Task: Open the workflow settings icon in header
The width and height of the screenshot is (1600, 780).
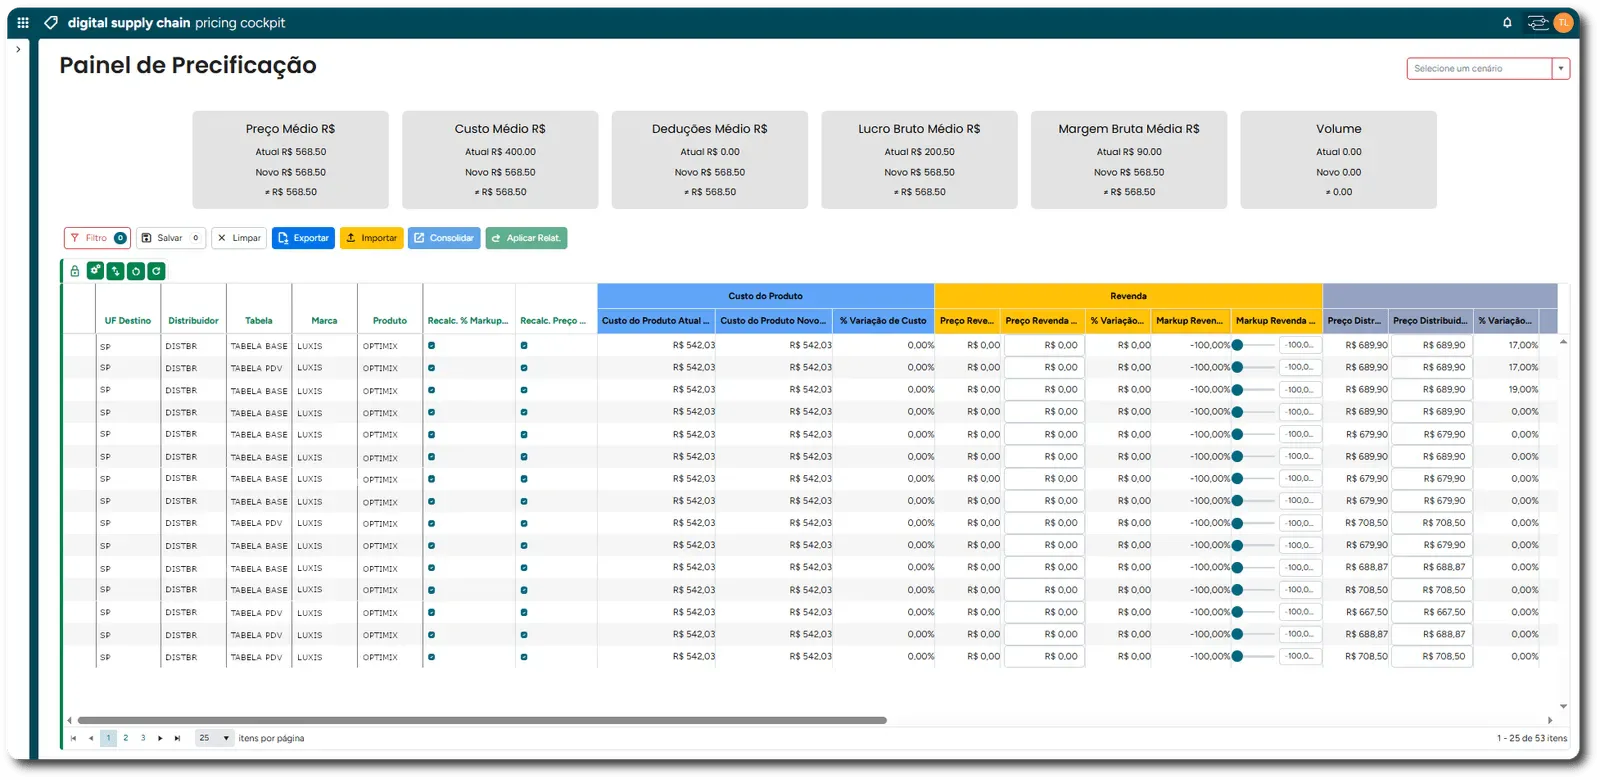Action: click(1537, 22)
